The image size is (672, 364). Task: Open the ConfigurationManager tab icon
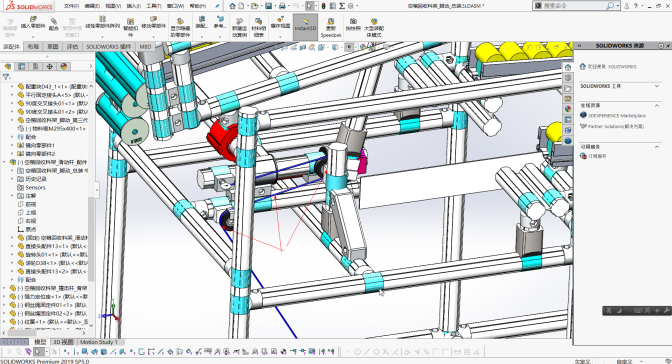[x=36, y=66]
